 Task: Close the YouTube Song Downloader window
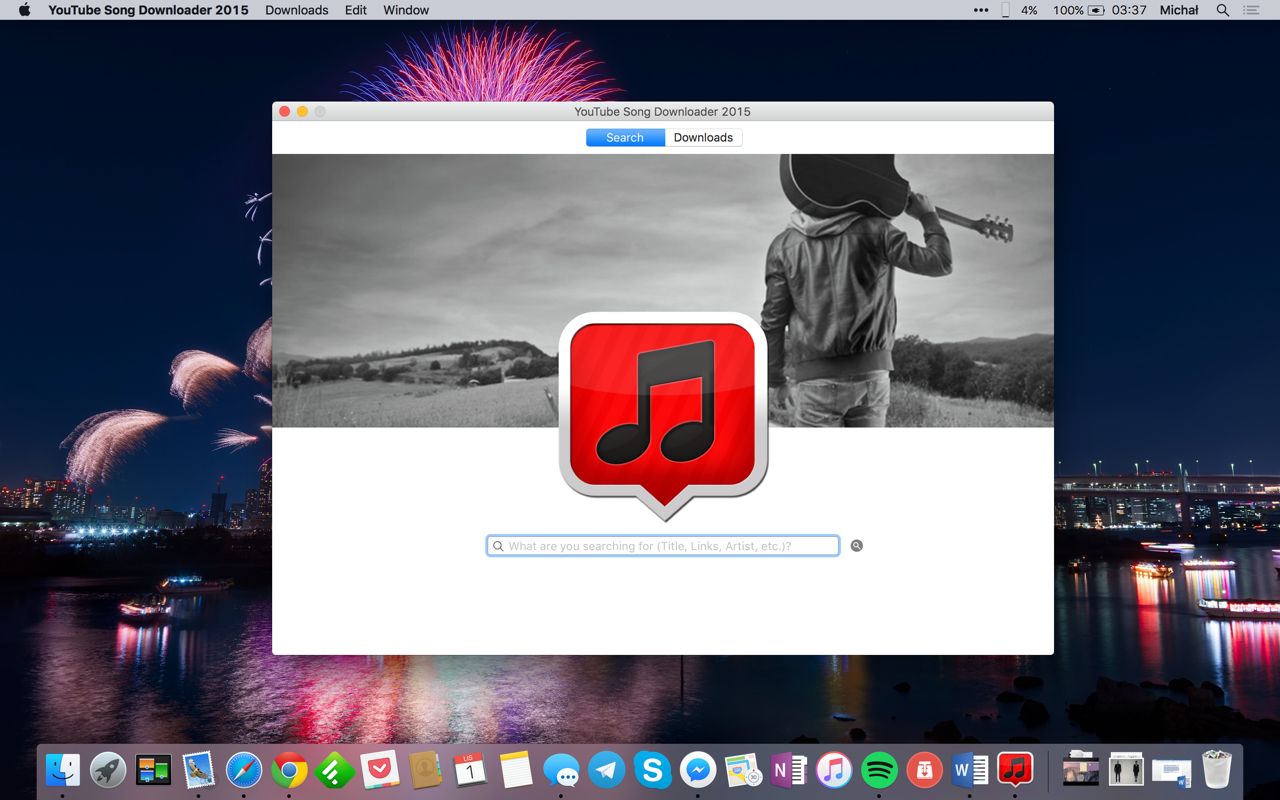[284, 112]
